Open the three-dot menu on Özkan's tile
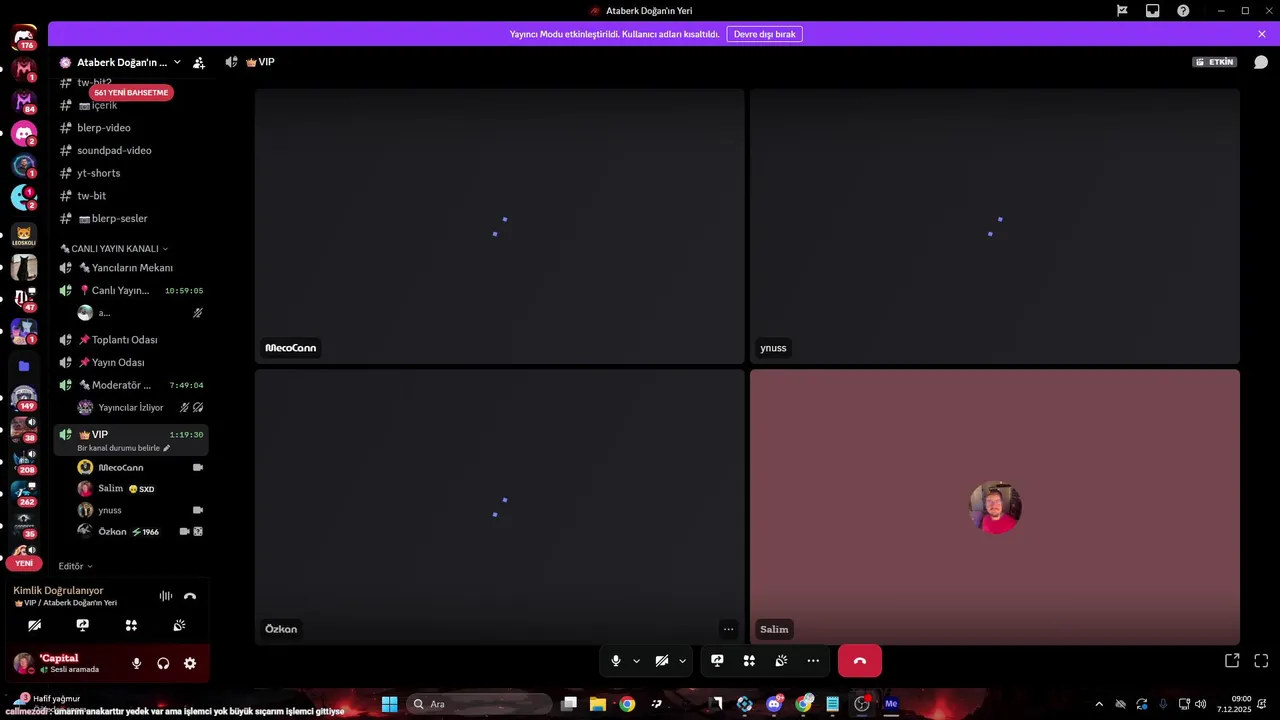The image size is (1280, 720). pos(728,629)
